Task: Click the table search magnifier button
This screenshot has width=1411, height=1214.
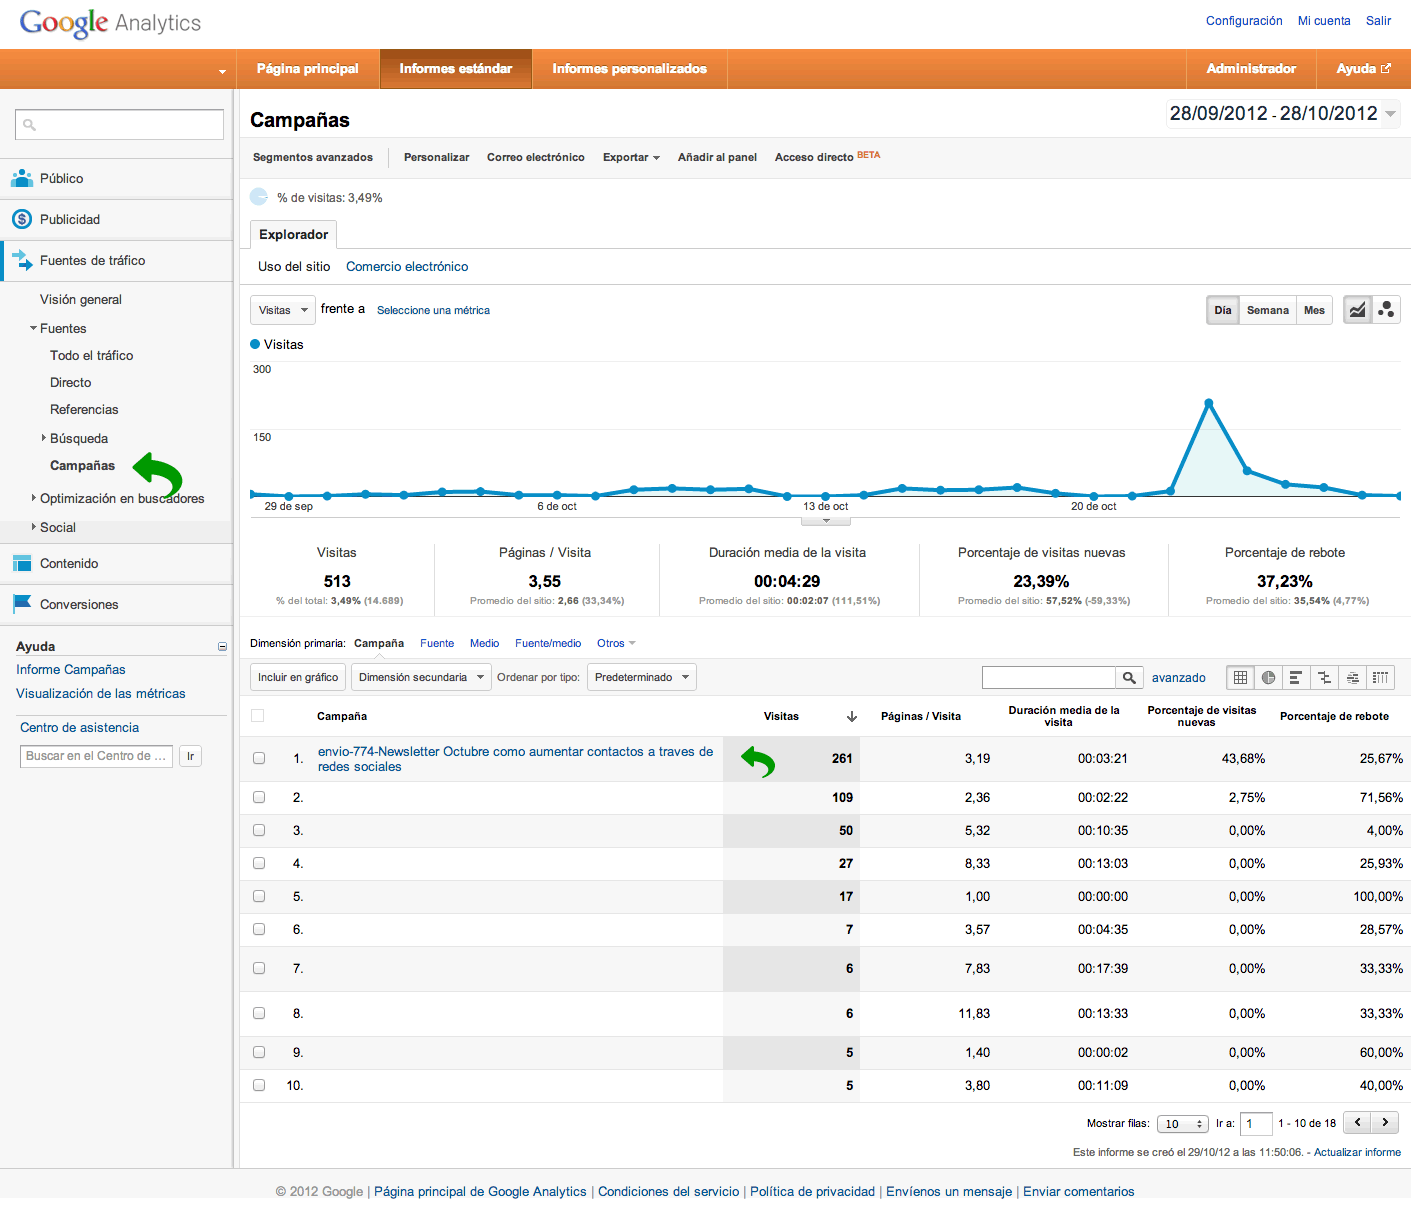Action: tap(1129, 678)
